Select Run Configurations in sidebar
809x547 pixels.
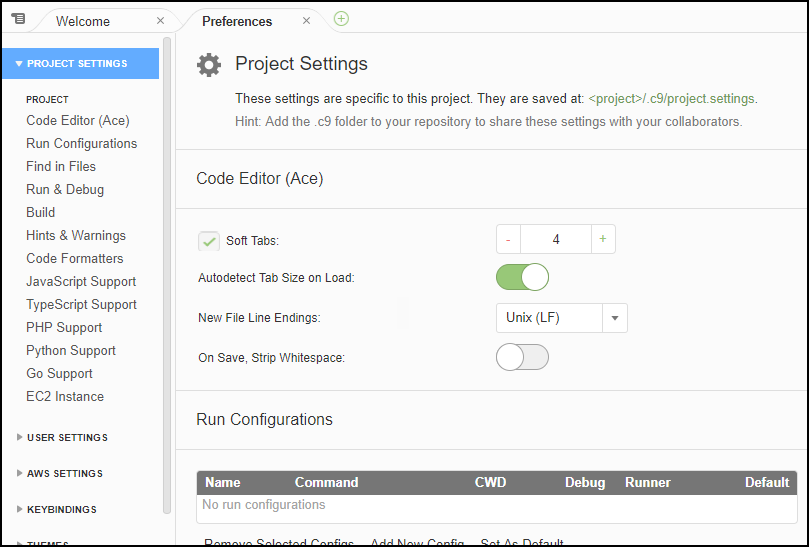click(82, 144)
